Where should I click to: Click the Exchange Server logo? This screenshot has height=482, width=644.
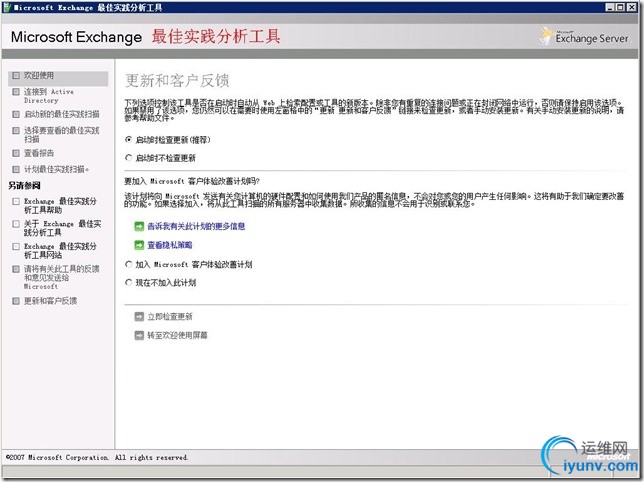(x=584, y=37)
